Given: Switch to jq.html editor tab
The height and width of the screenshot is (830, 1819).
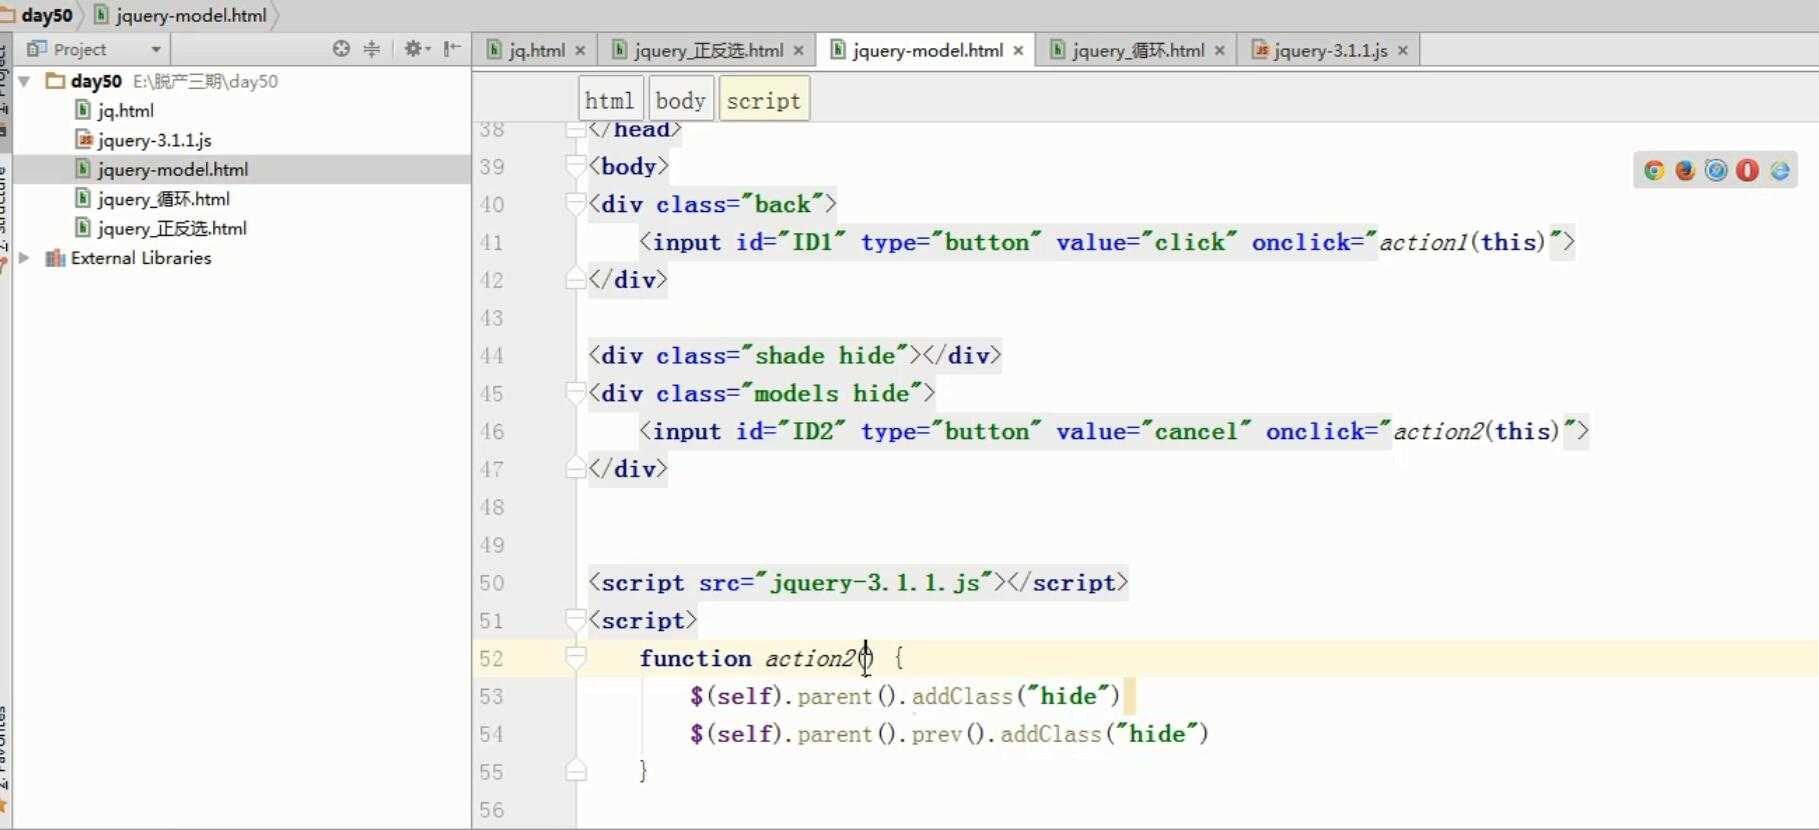Looking at the screenshot, I should [536, 50].
